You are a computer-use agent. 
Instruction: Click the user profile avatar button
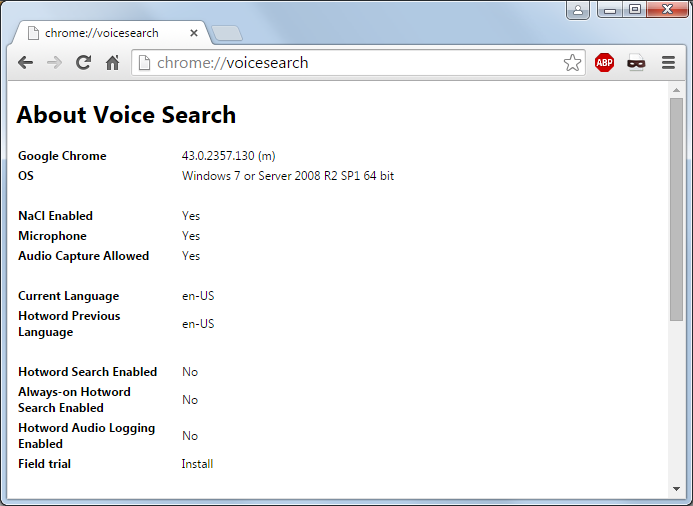pos(578,10)
